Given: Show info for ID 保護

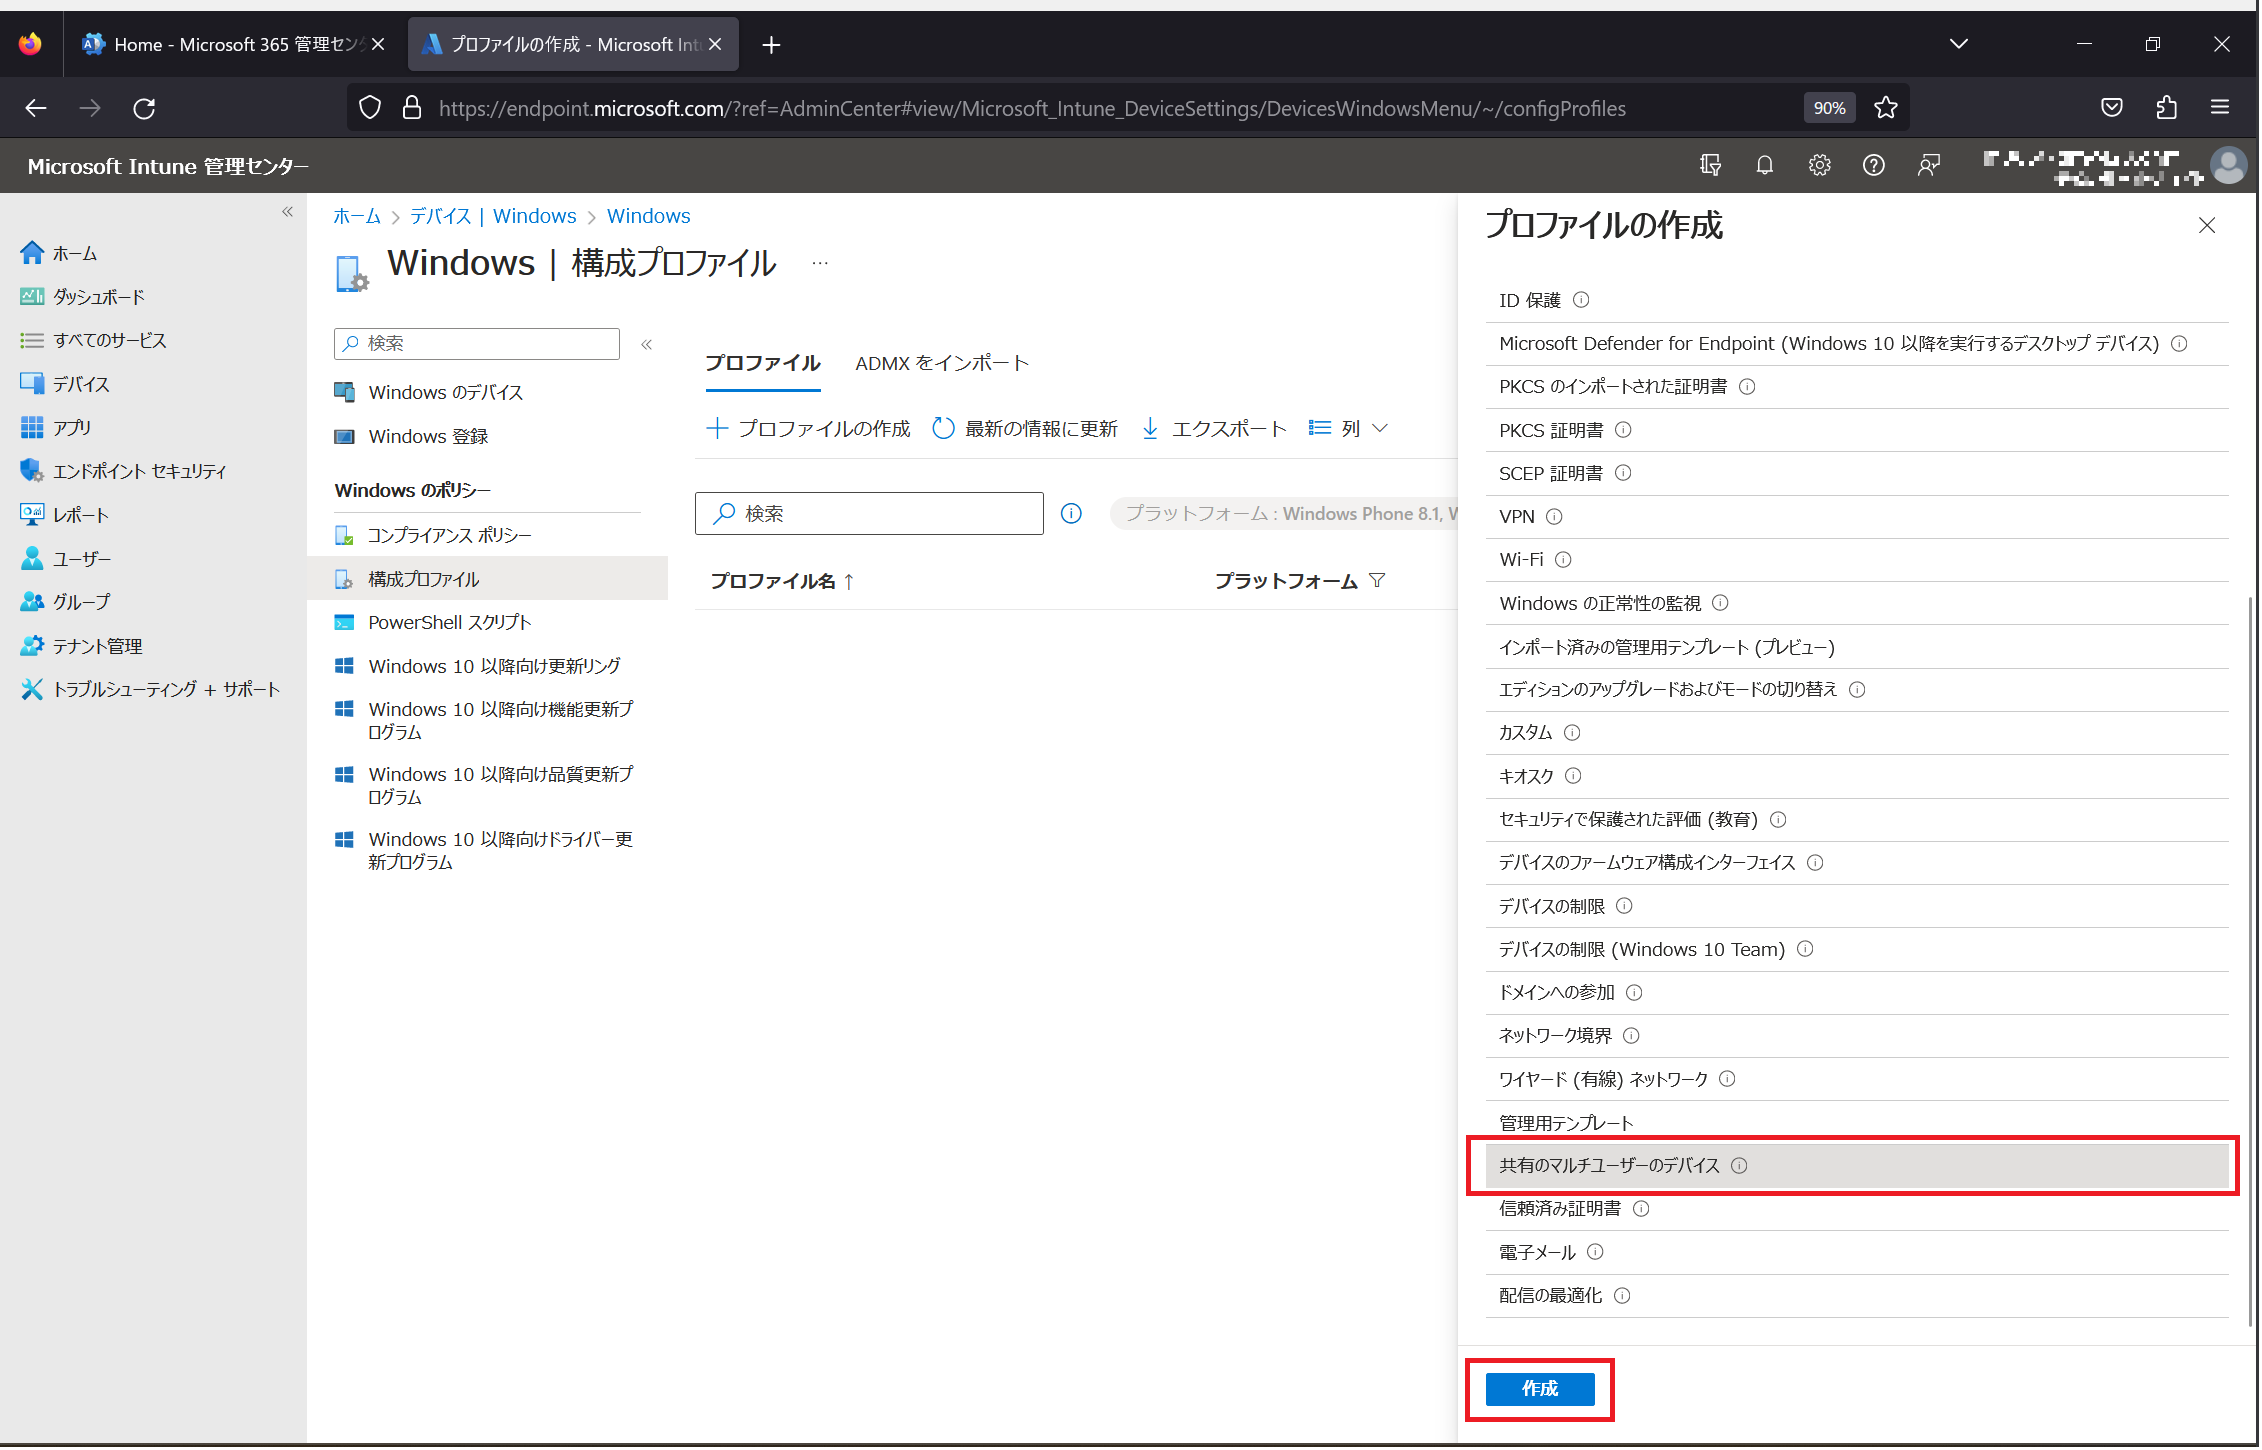Looking at the screenshot, I should (1582, 300).
